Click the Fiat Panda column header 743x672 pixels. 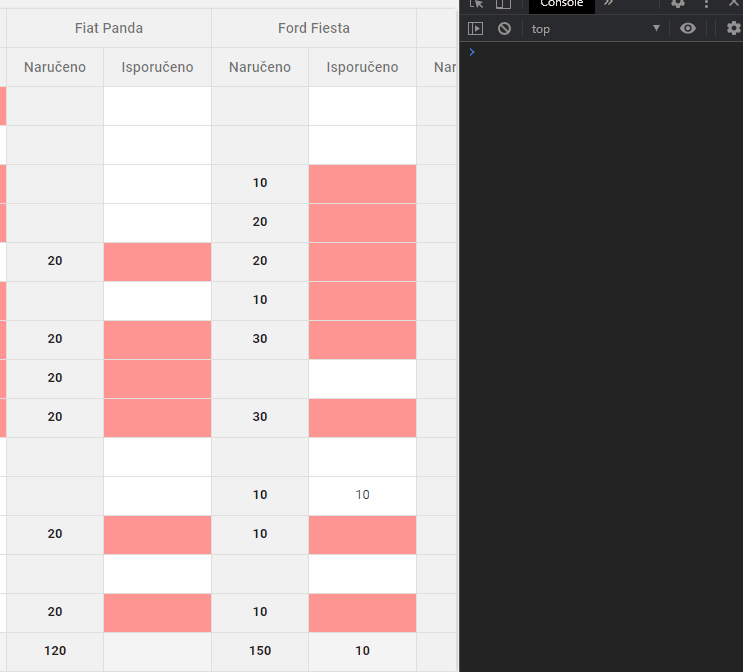click(109, 28)
